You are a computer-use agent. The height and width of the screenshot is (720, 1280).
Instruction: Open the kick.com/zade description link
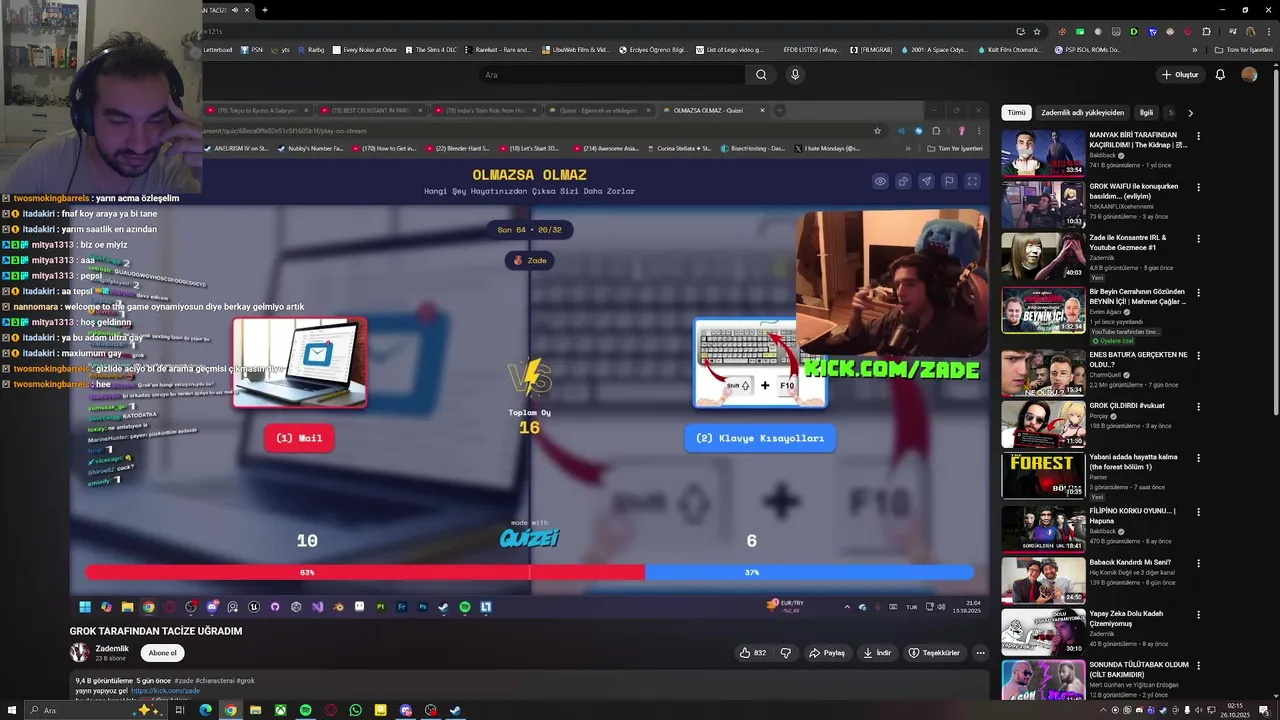[x=165, y=691]
